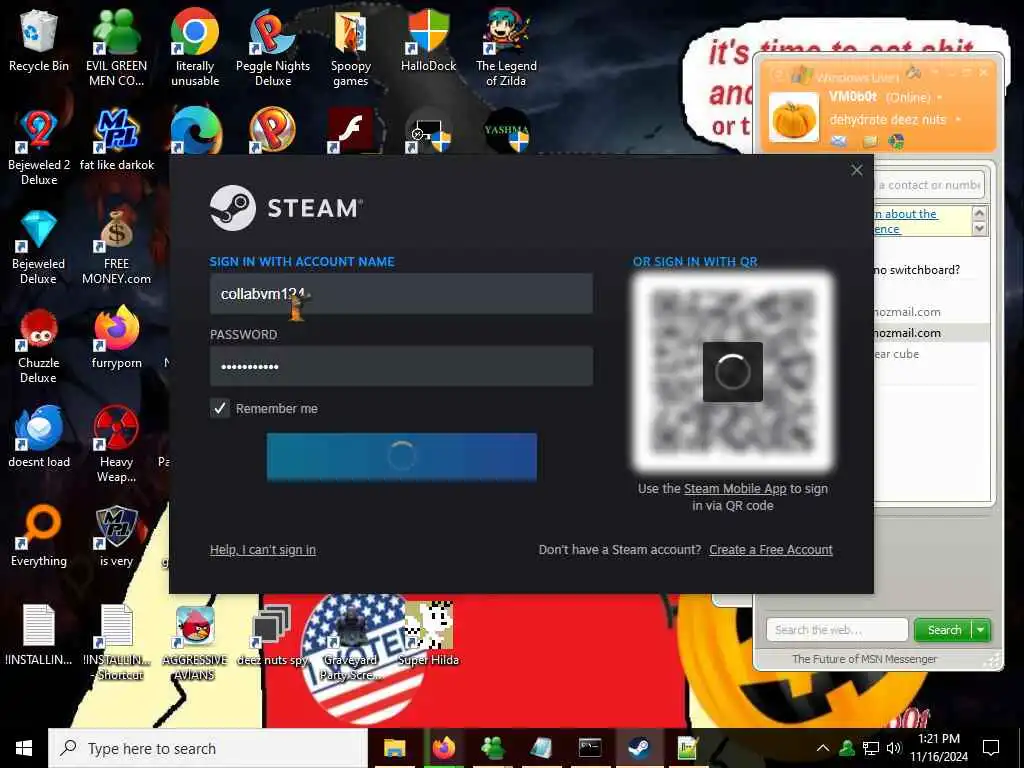
Task: Click the folder icon in Messenger header
Action: (870, 140)
